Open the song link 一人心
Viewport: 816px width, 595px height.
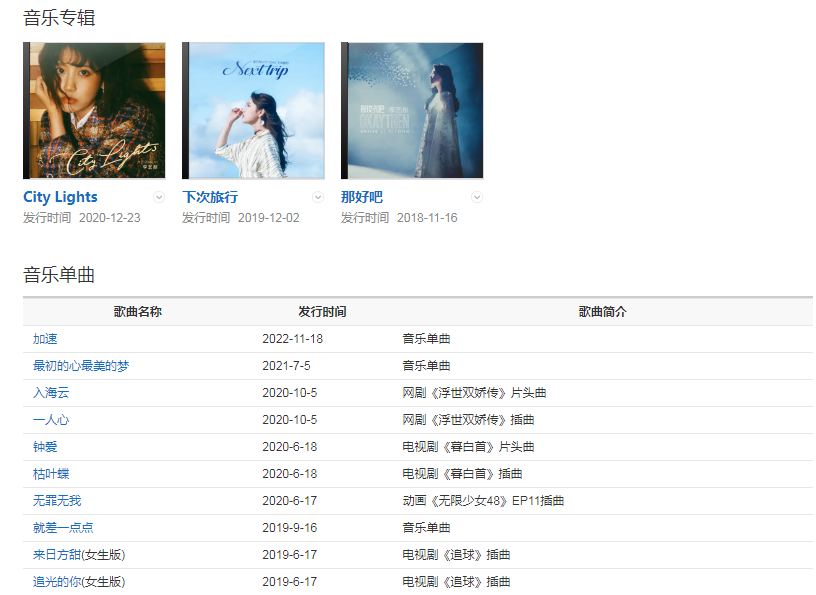(51, 420)
